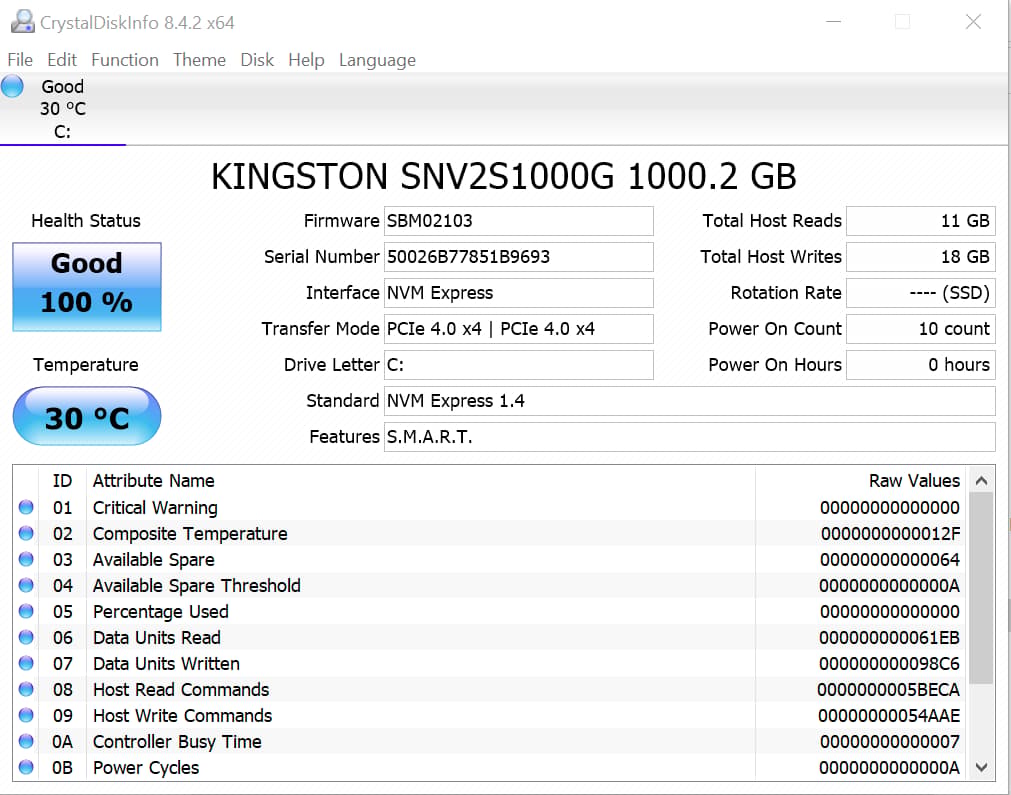Select the Percentage Used attribute name

pos(161,612)
